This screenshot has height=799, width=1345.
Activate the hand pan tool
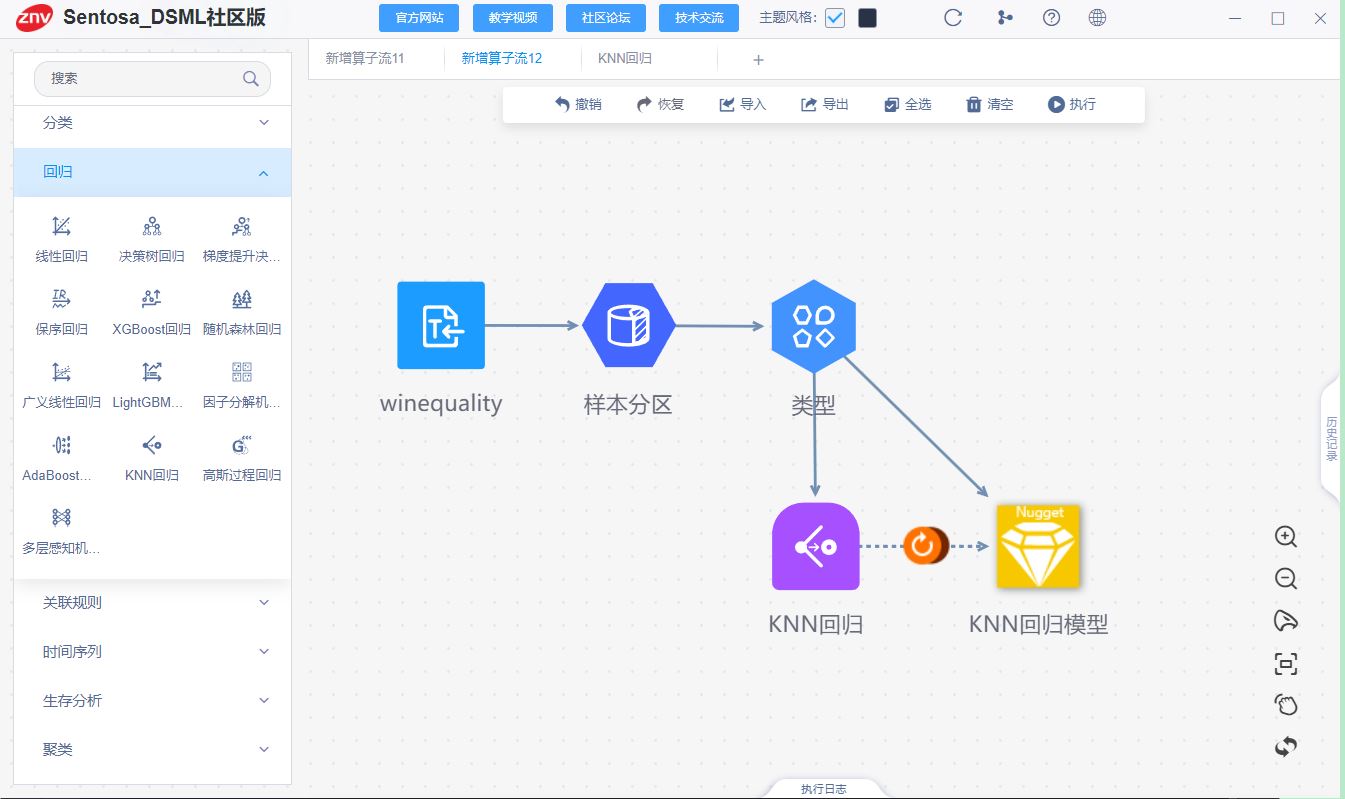pyautogui.click(x=1286, y=705)
